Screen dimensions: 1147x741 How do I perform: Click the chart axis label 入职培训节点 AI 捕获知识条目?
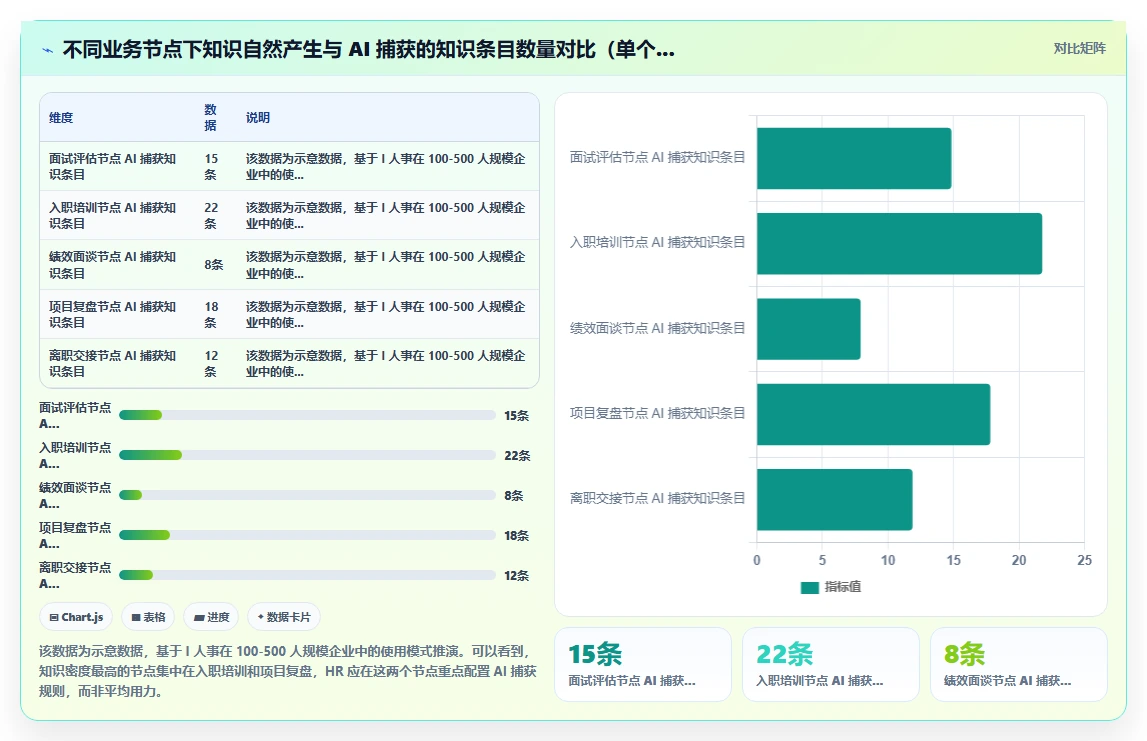[657, 242]
